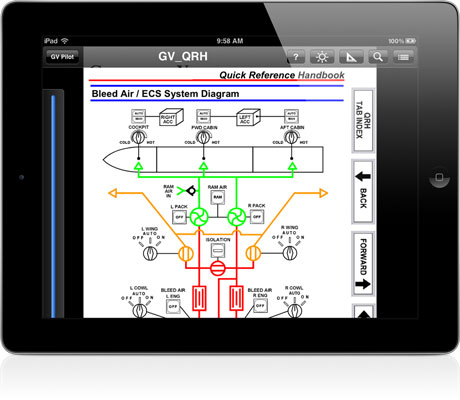Go to previous page with BACK
The width and height of the screenshot is (460, 400).
(363, 192)
